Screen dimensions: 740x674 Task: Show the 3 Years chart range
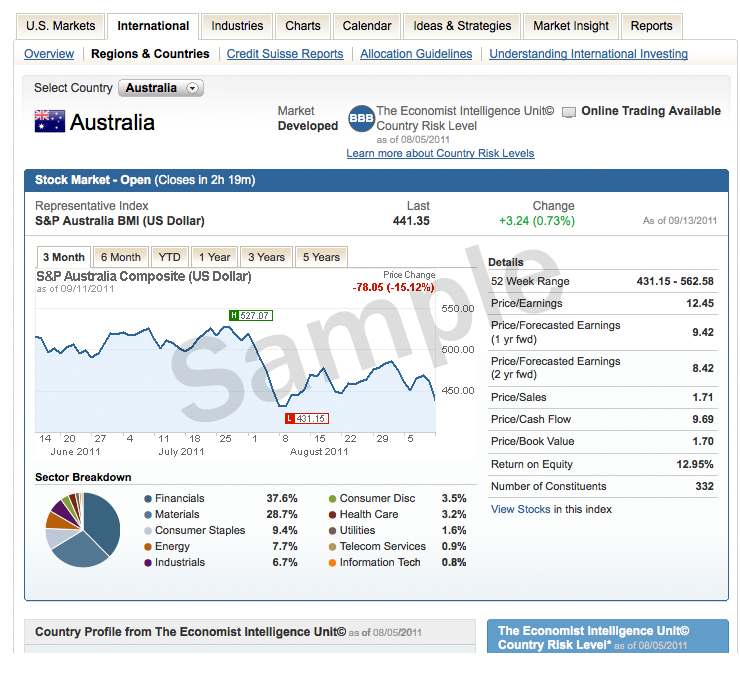pyautogui.click(x=267, y=257)
